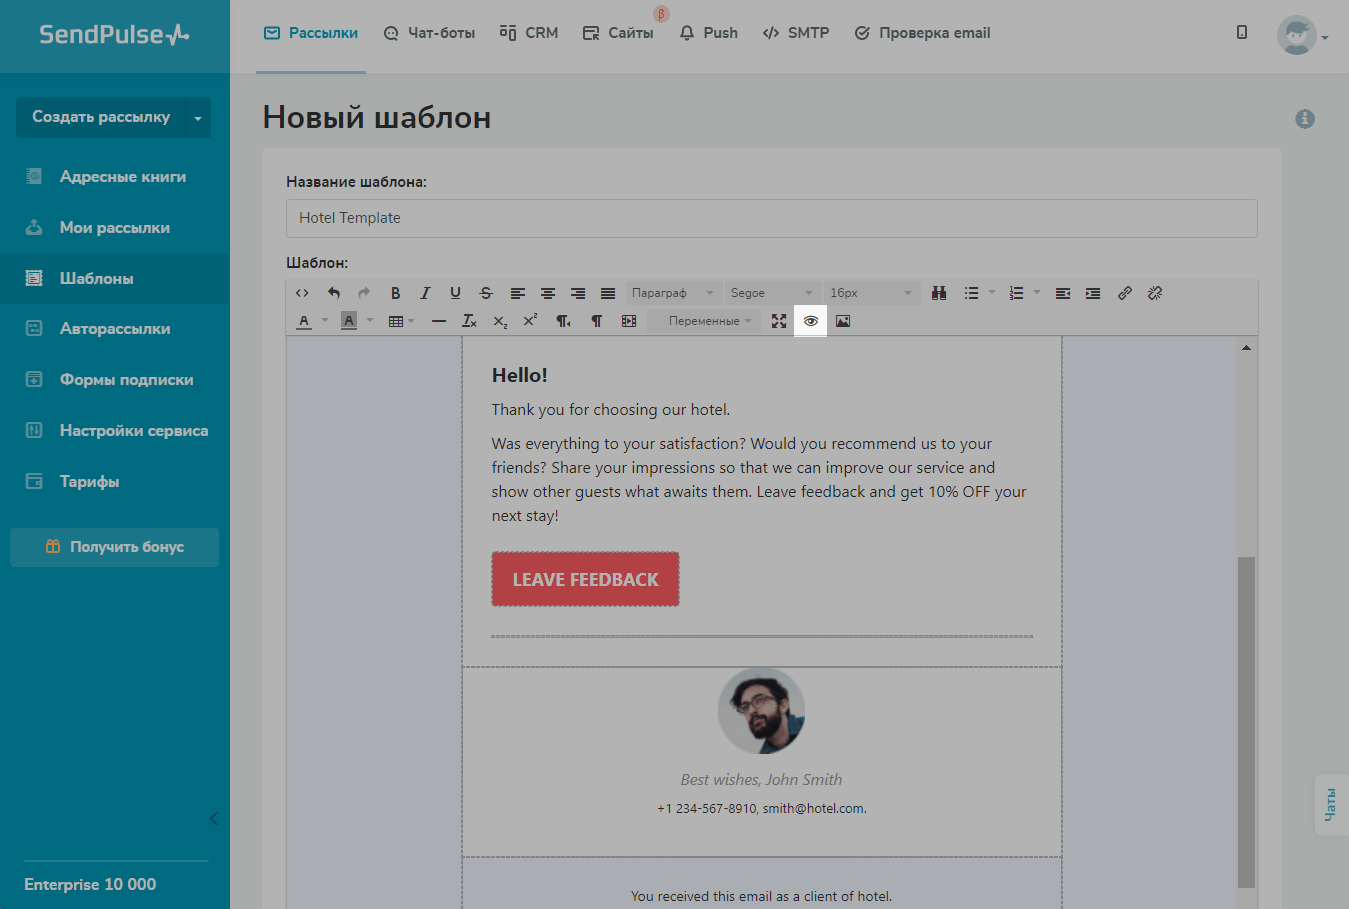This screenshot has width=1349, height=909.
Task: Open the text color picker
Action: 305,321
